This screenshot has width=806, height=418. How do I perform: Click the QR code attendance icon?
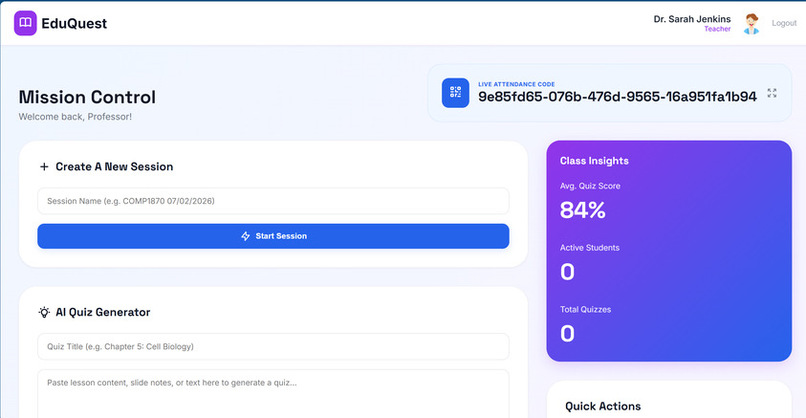pos(455,93)
